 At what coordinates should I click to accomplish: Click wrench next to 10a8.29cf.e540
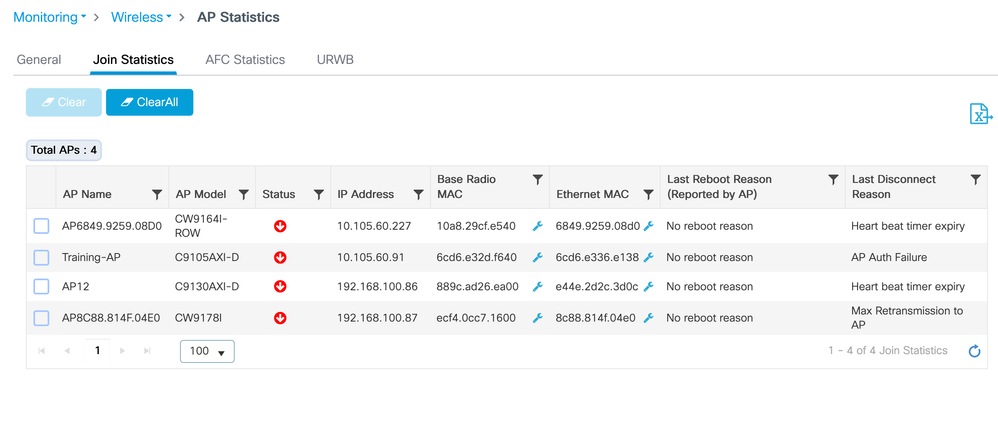point(537,226)
